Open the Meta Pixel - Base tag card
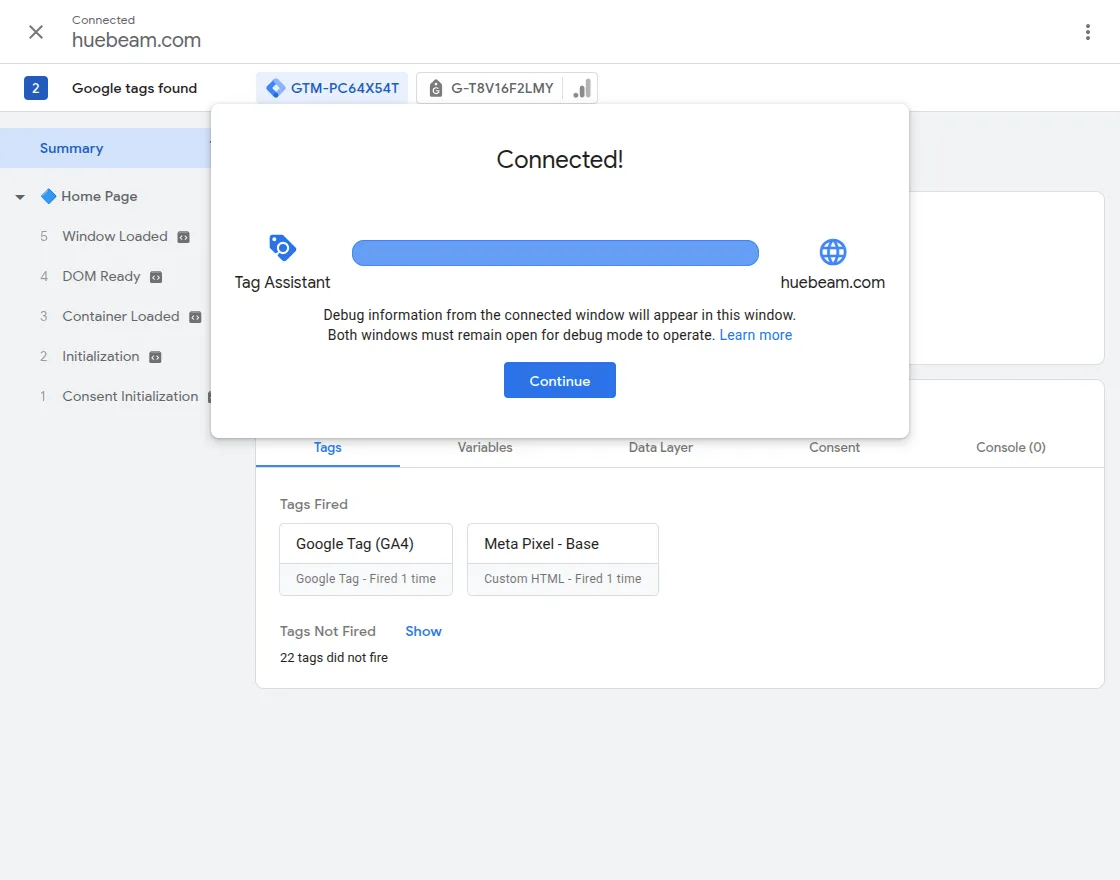This screenshot has width=1120, height=880. click(x=563, y=559)
